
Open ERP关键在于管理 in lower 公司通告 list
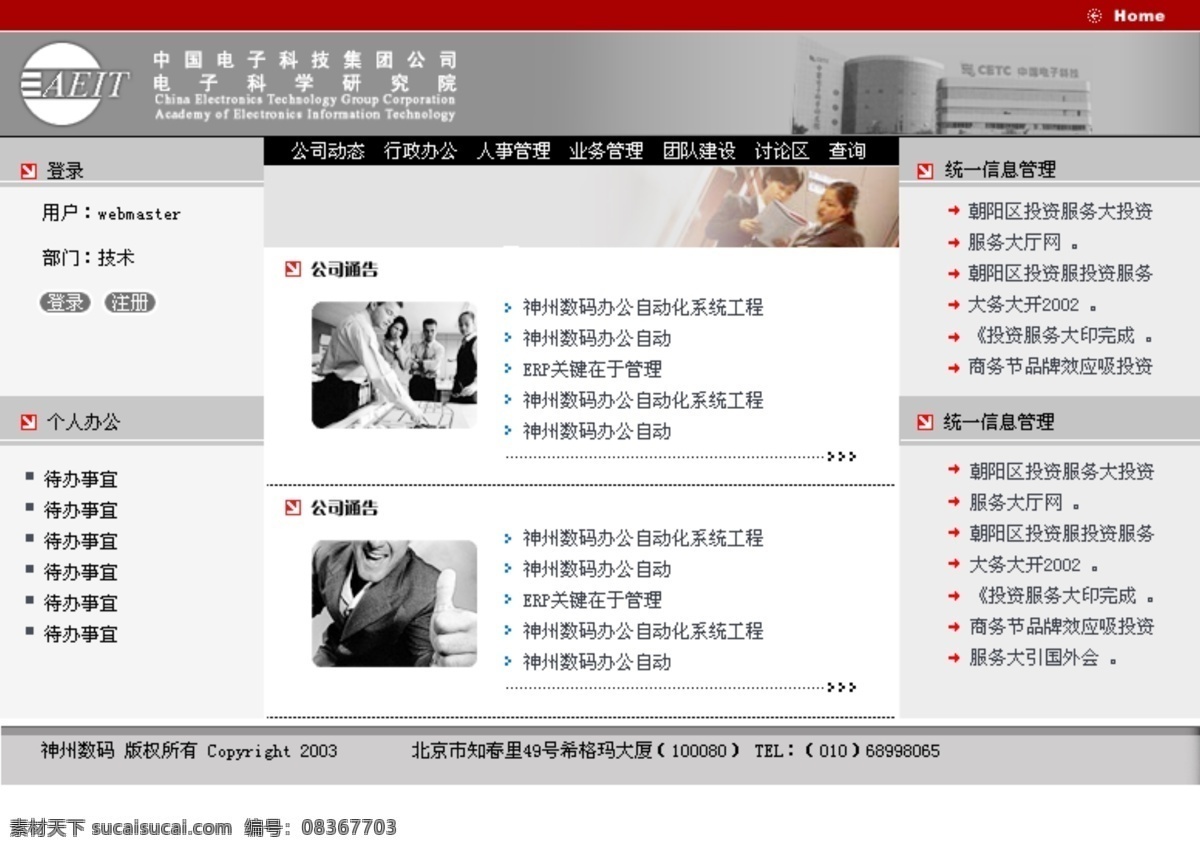pos(592,600)
